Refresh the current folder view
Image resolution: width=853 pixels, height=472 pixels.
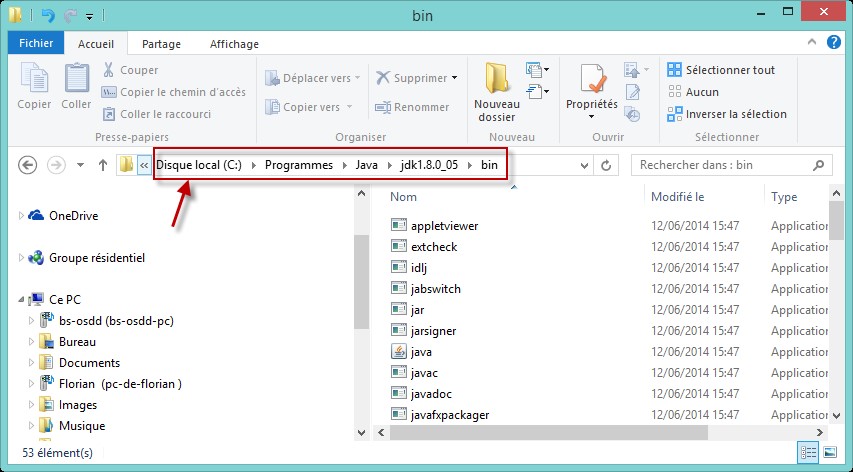tap(606, 165)
